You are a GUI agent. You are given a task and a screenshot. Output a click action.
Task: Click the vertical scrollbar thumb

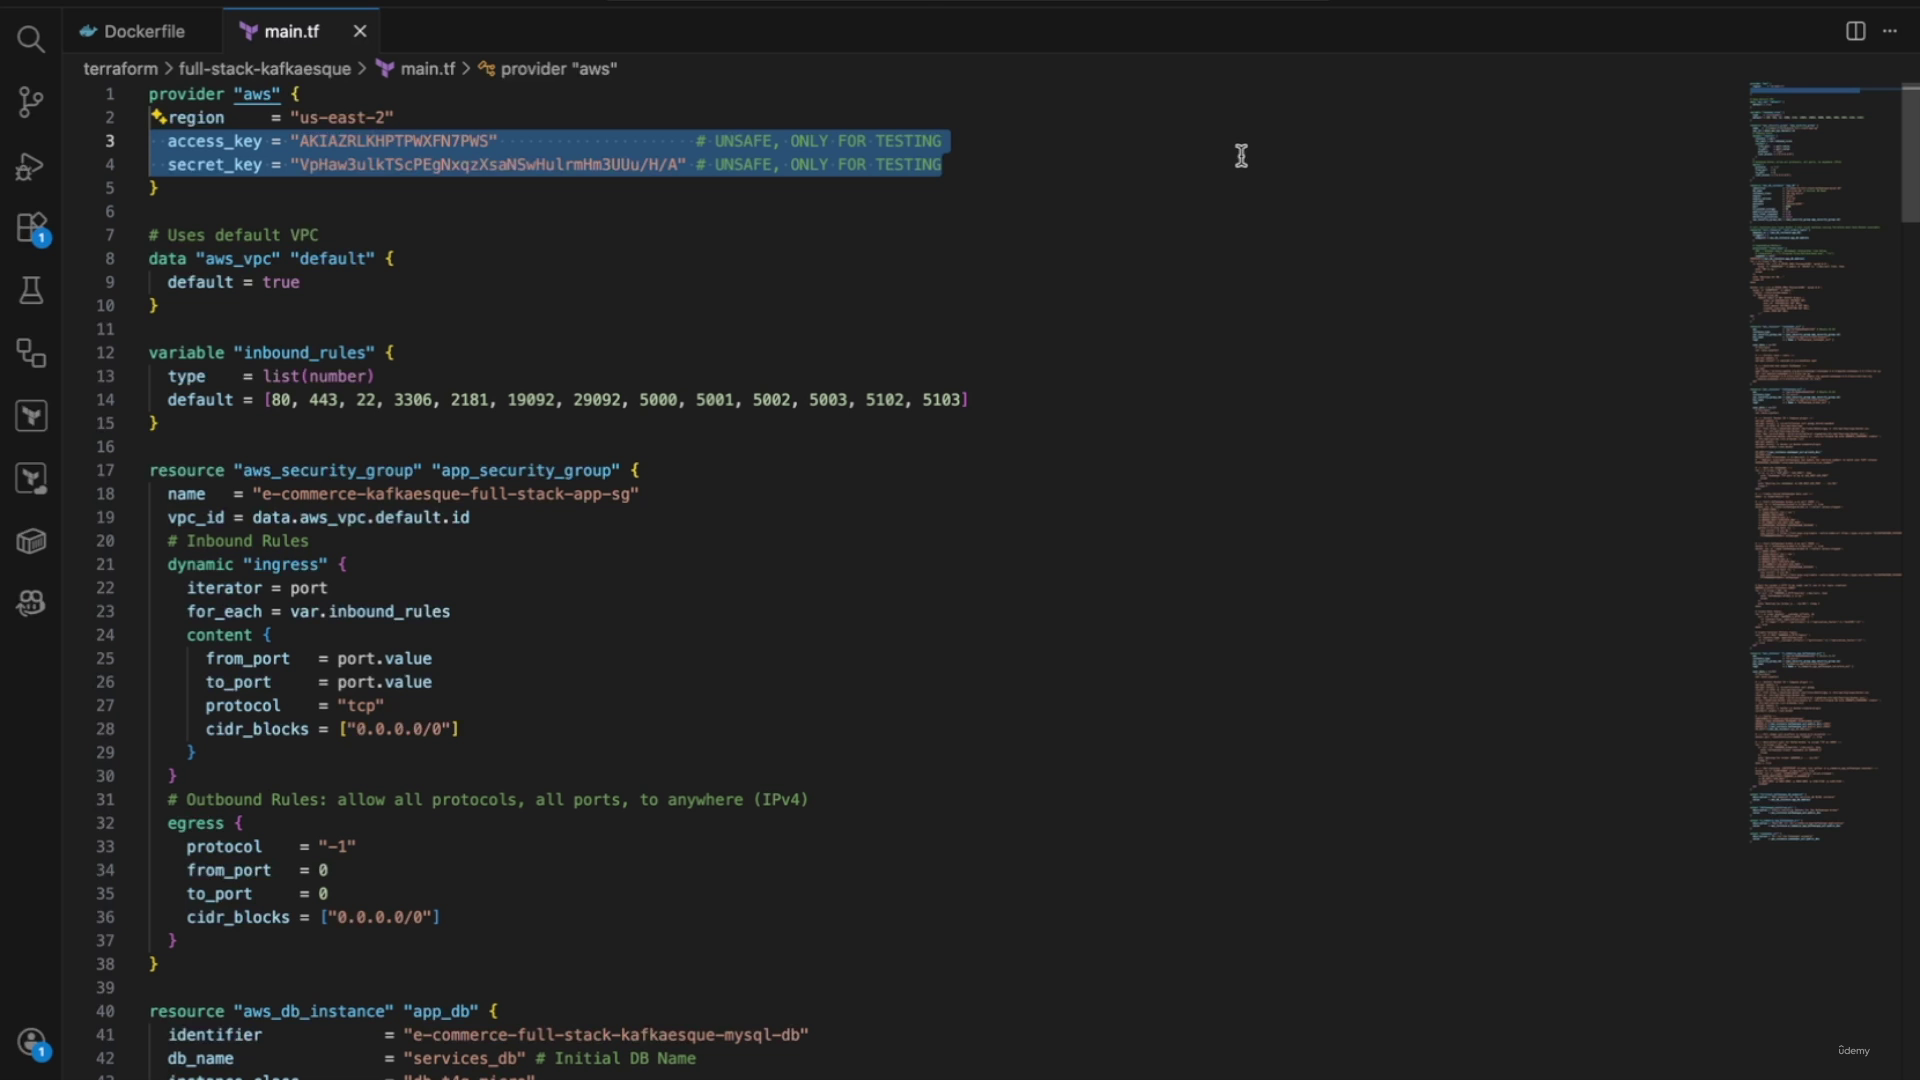point(1910,153)
